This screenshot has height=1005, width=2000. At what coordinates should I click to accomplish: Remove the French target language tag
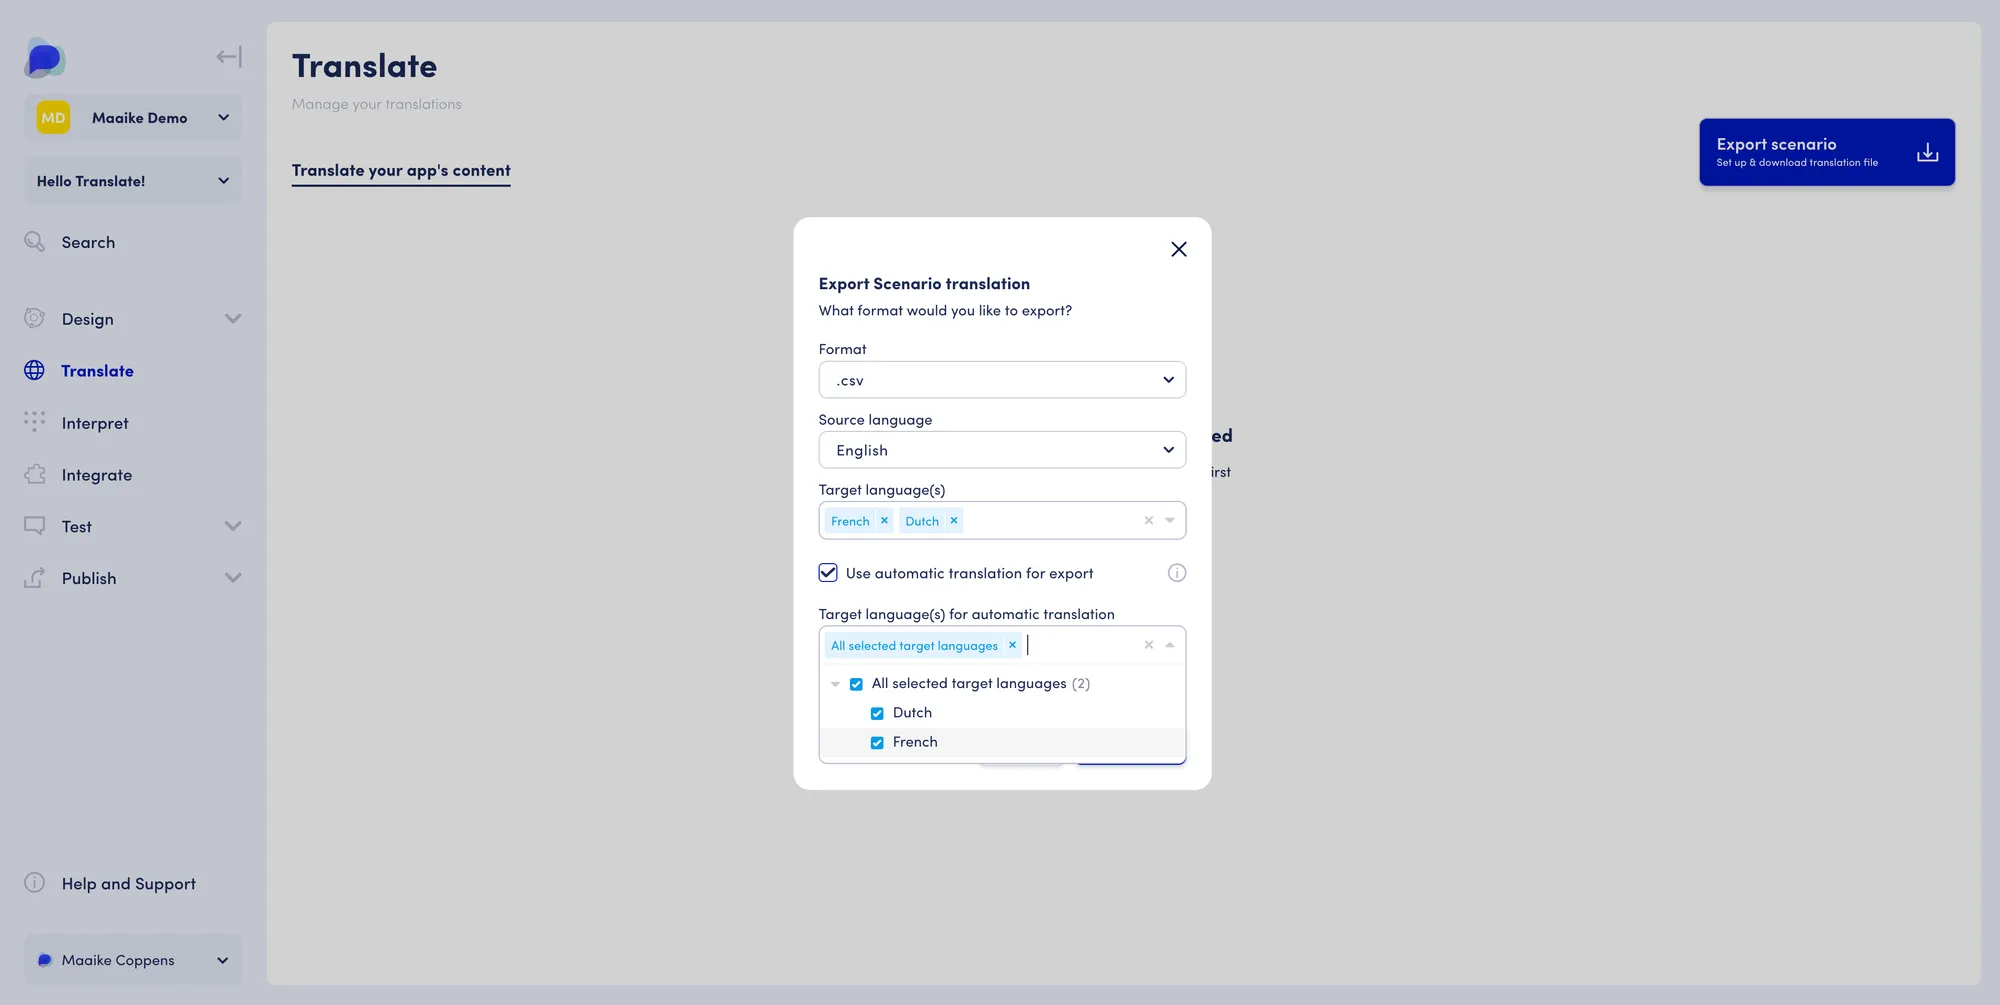(x=884, y=520)
